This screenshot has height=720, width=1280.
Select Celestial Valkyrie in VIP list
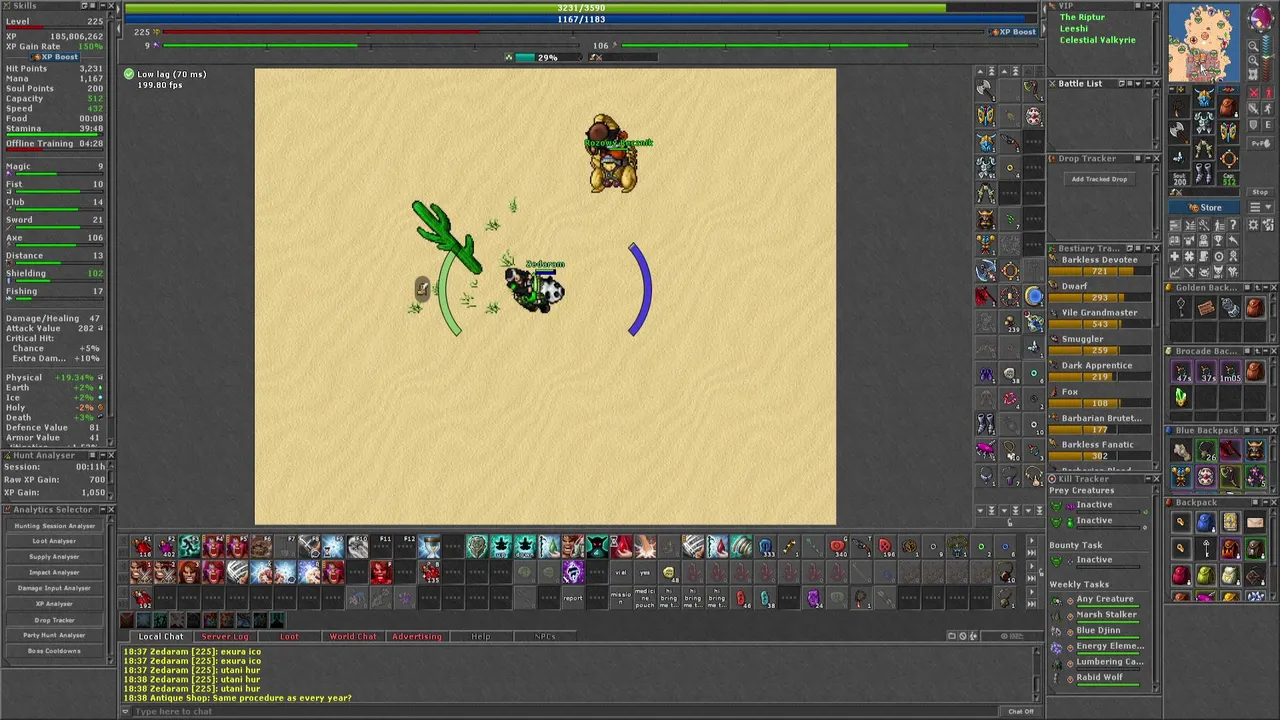[x=1097, y=40]
